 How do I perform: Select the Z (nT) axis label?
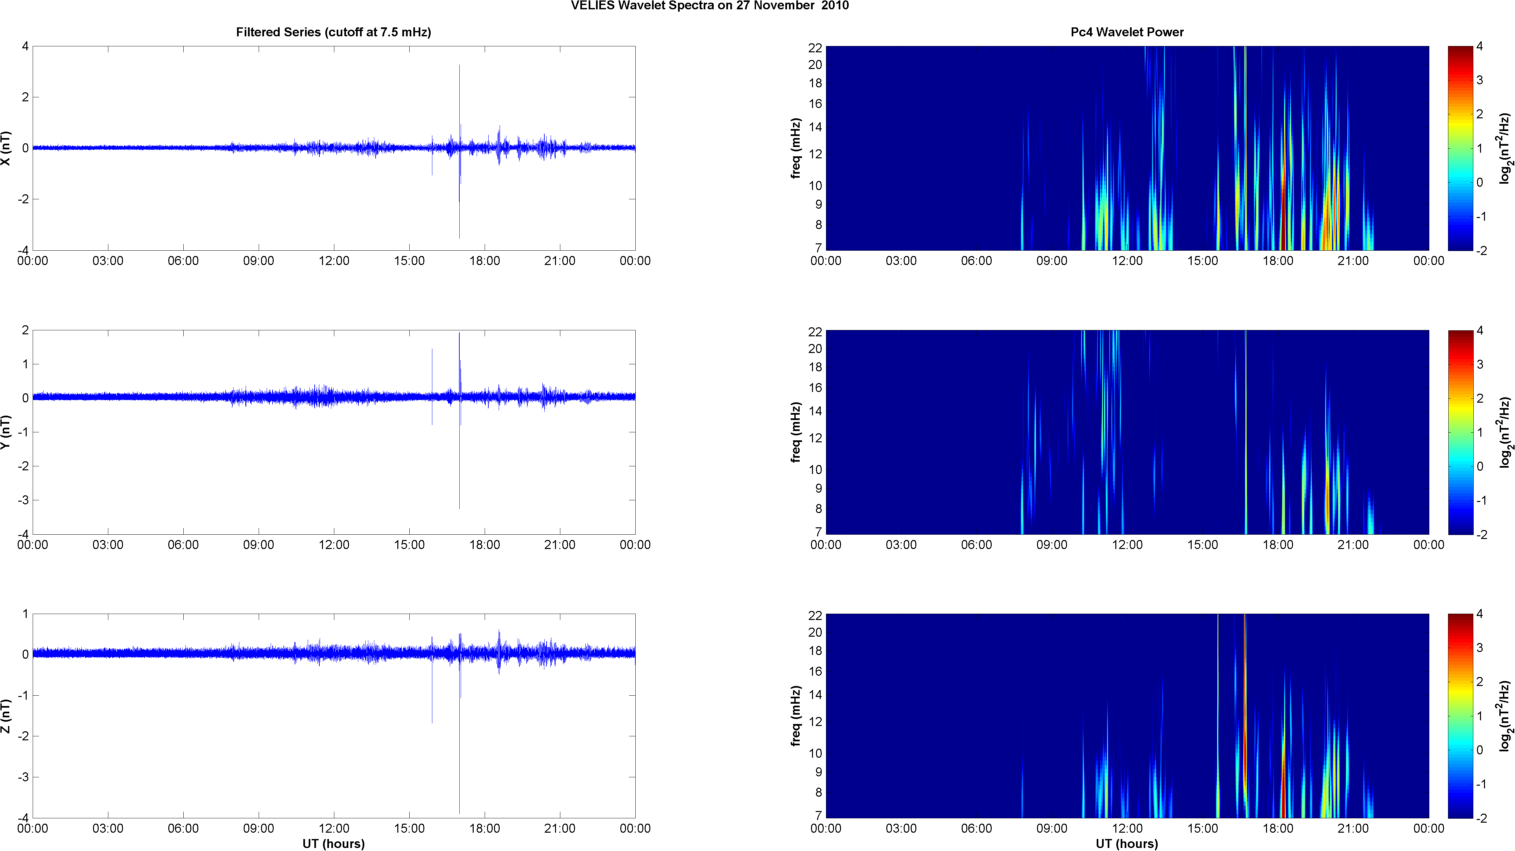click(x=7, y=716)
